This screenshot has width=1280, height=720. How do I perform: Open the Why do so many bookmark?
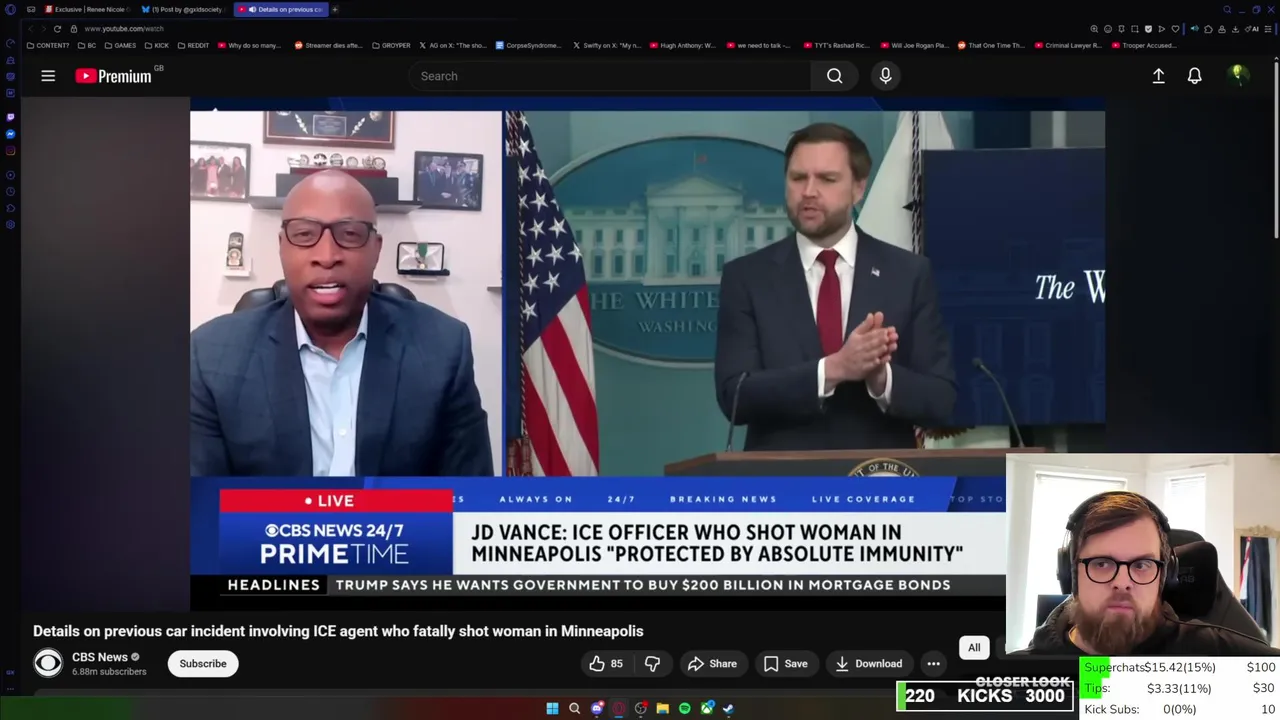[x=249, y=45]
